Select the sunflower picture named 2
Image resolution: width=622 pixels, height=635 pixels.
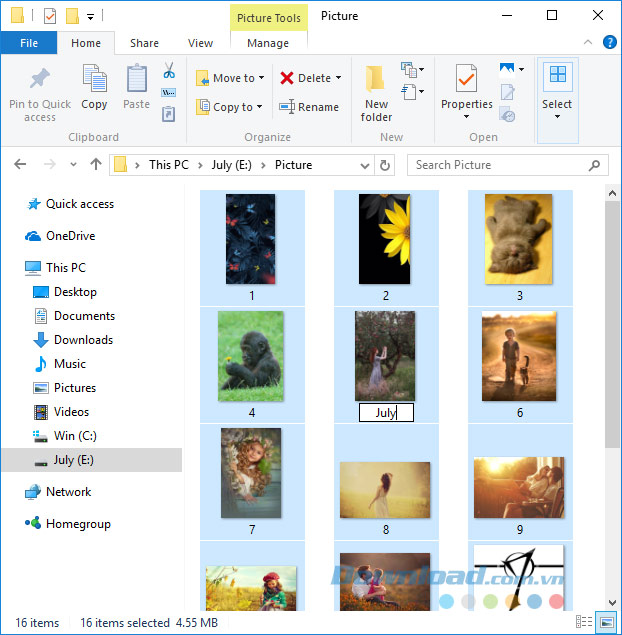tap(385, 239)
